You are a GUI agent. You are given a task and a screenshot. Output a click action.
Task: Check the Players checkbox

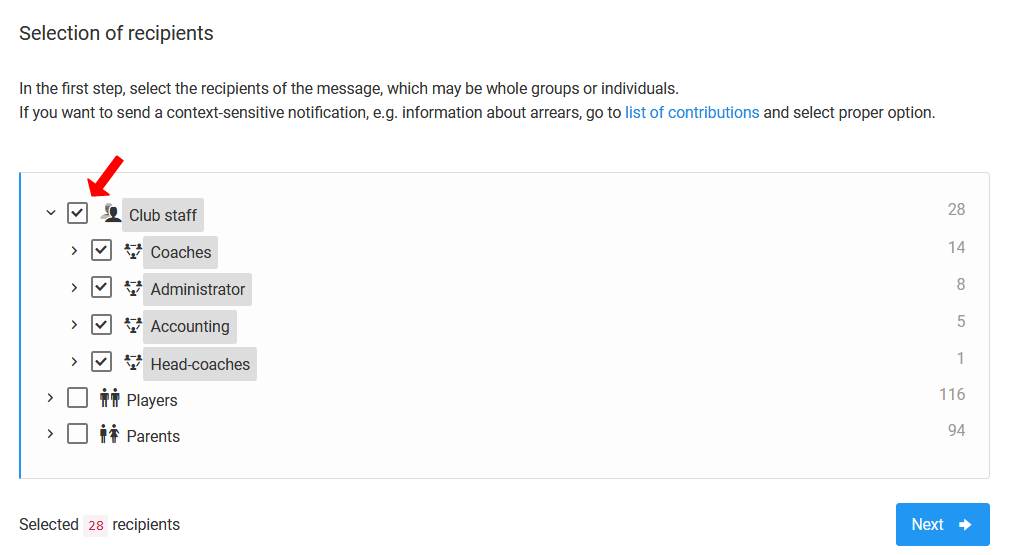pos(77,398)
